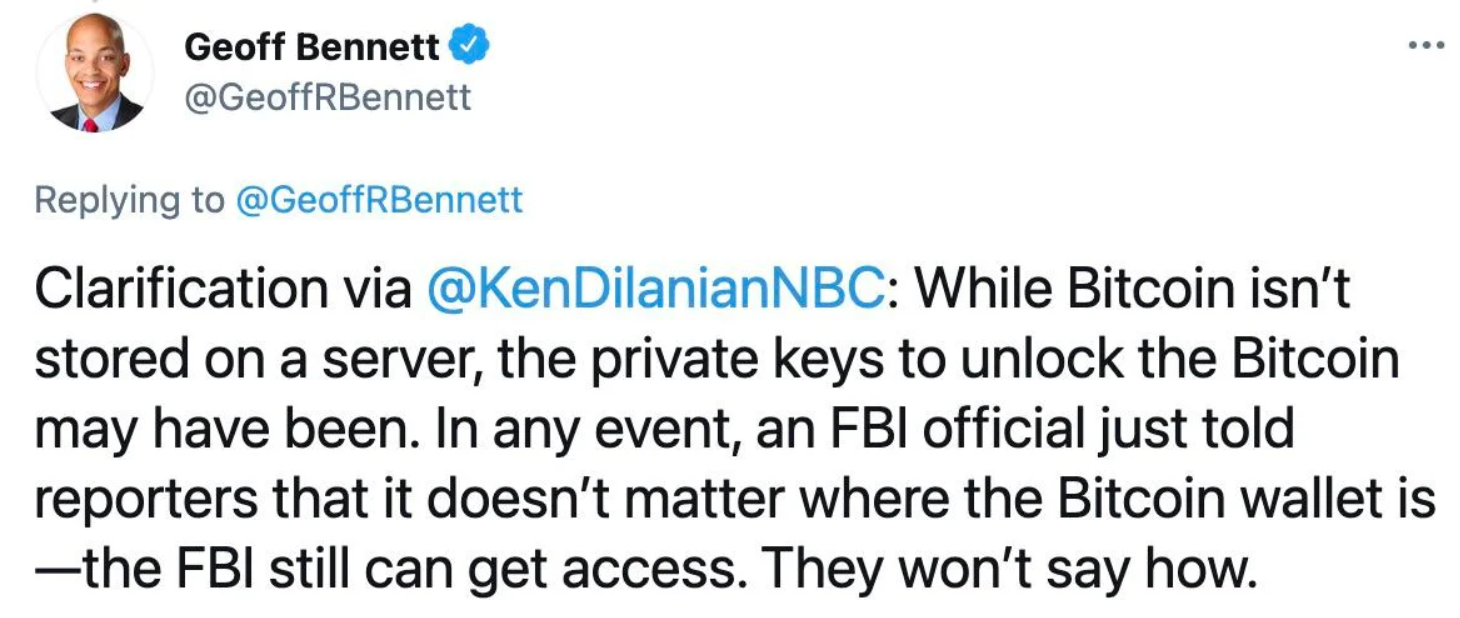The image size is (1460, 618).
Task: Click the blue checkmark inside the badge
Action: coord(467,43)
